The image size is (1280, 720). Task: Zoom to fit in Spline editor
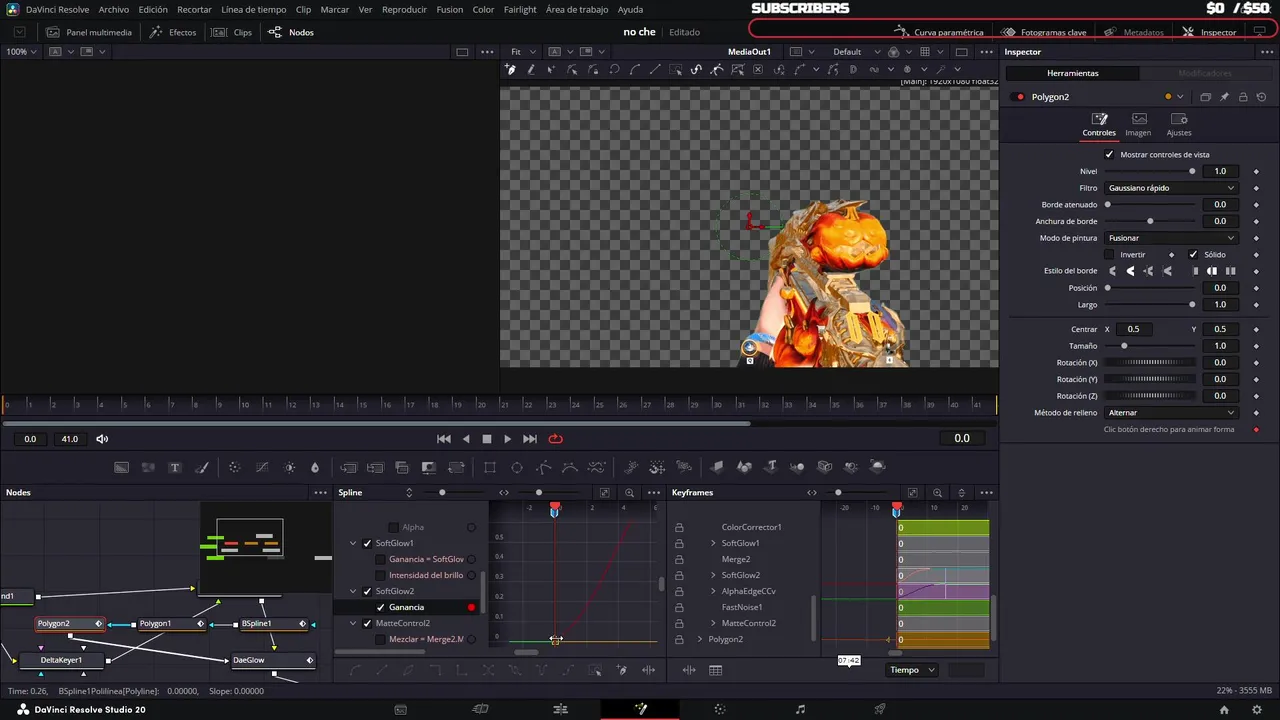[605, 492]
